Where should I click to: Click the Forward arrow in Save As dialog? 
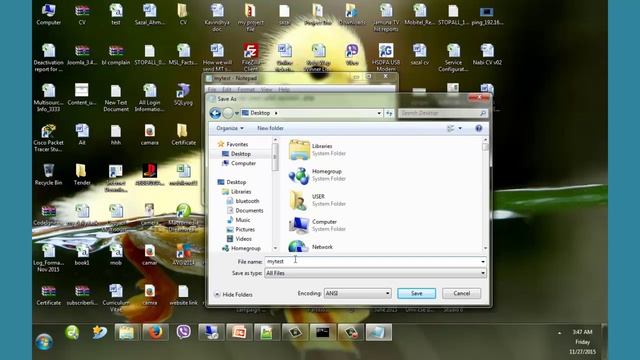coord(228,113)
